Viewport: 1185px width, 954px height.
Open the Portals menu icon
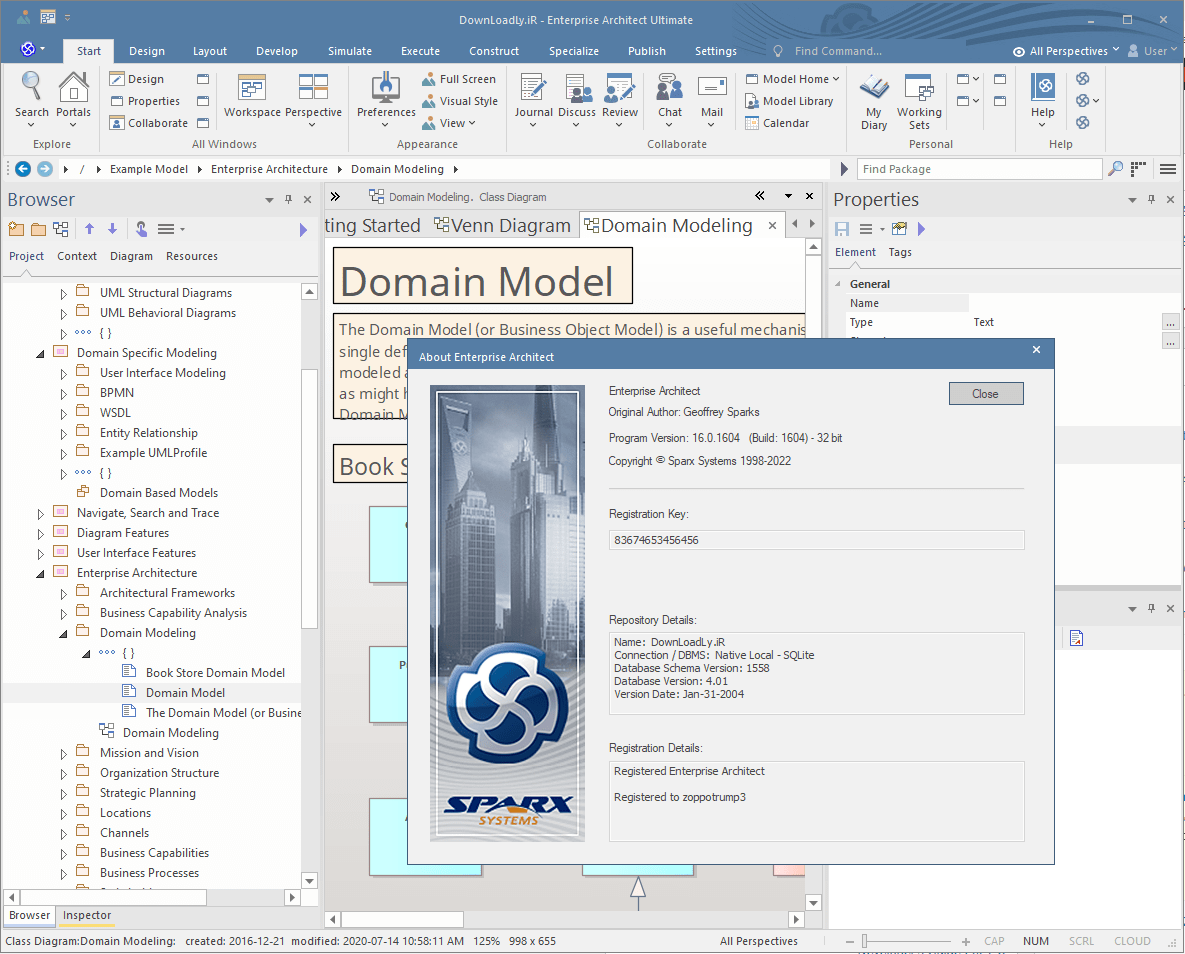point(73,86)
